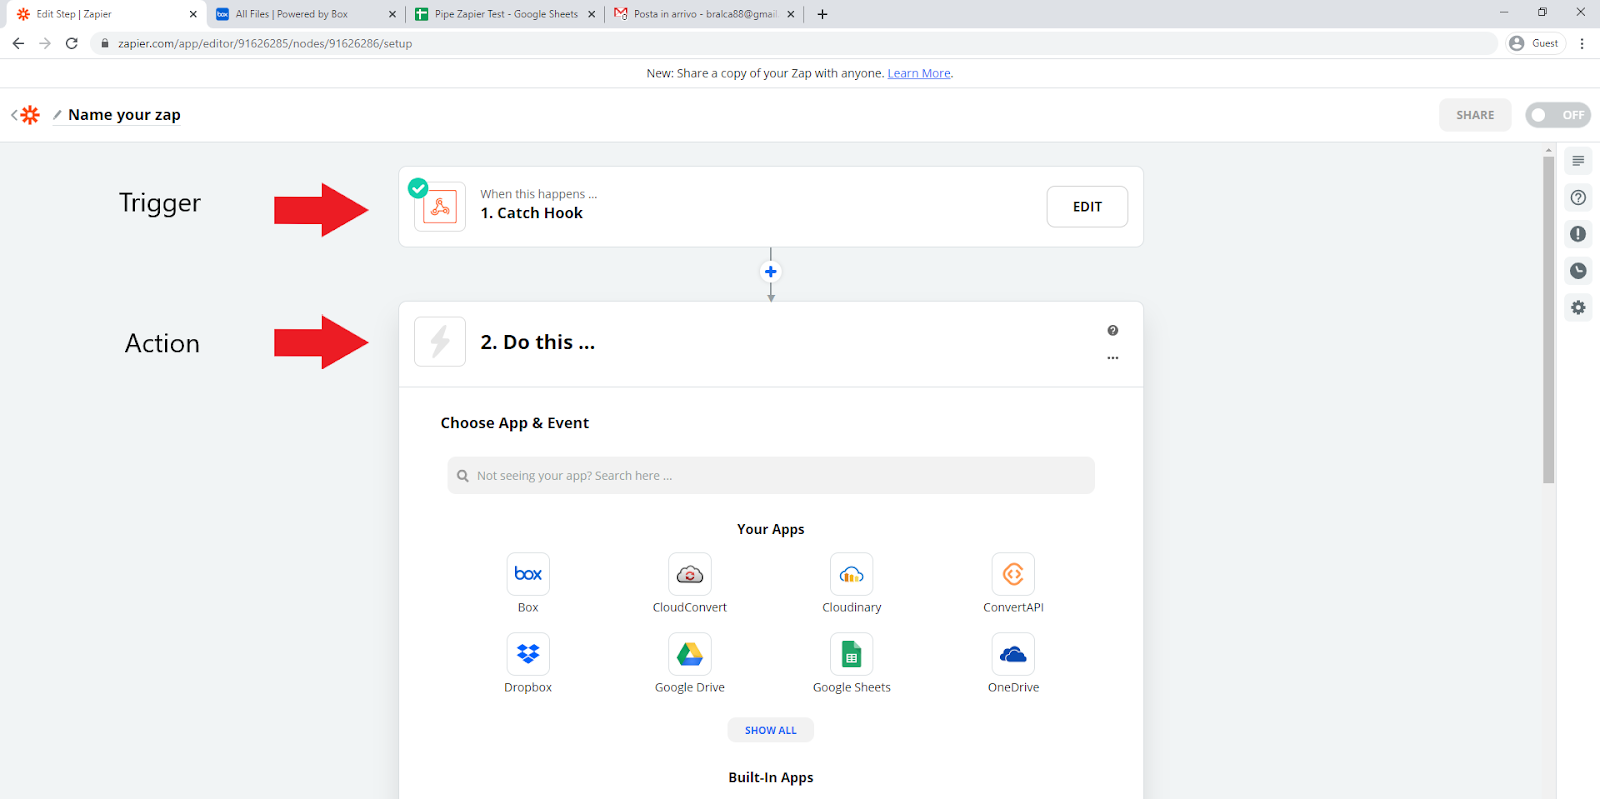Close the Gmail browser tab

tap(791, 14)
